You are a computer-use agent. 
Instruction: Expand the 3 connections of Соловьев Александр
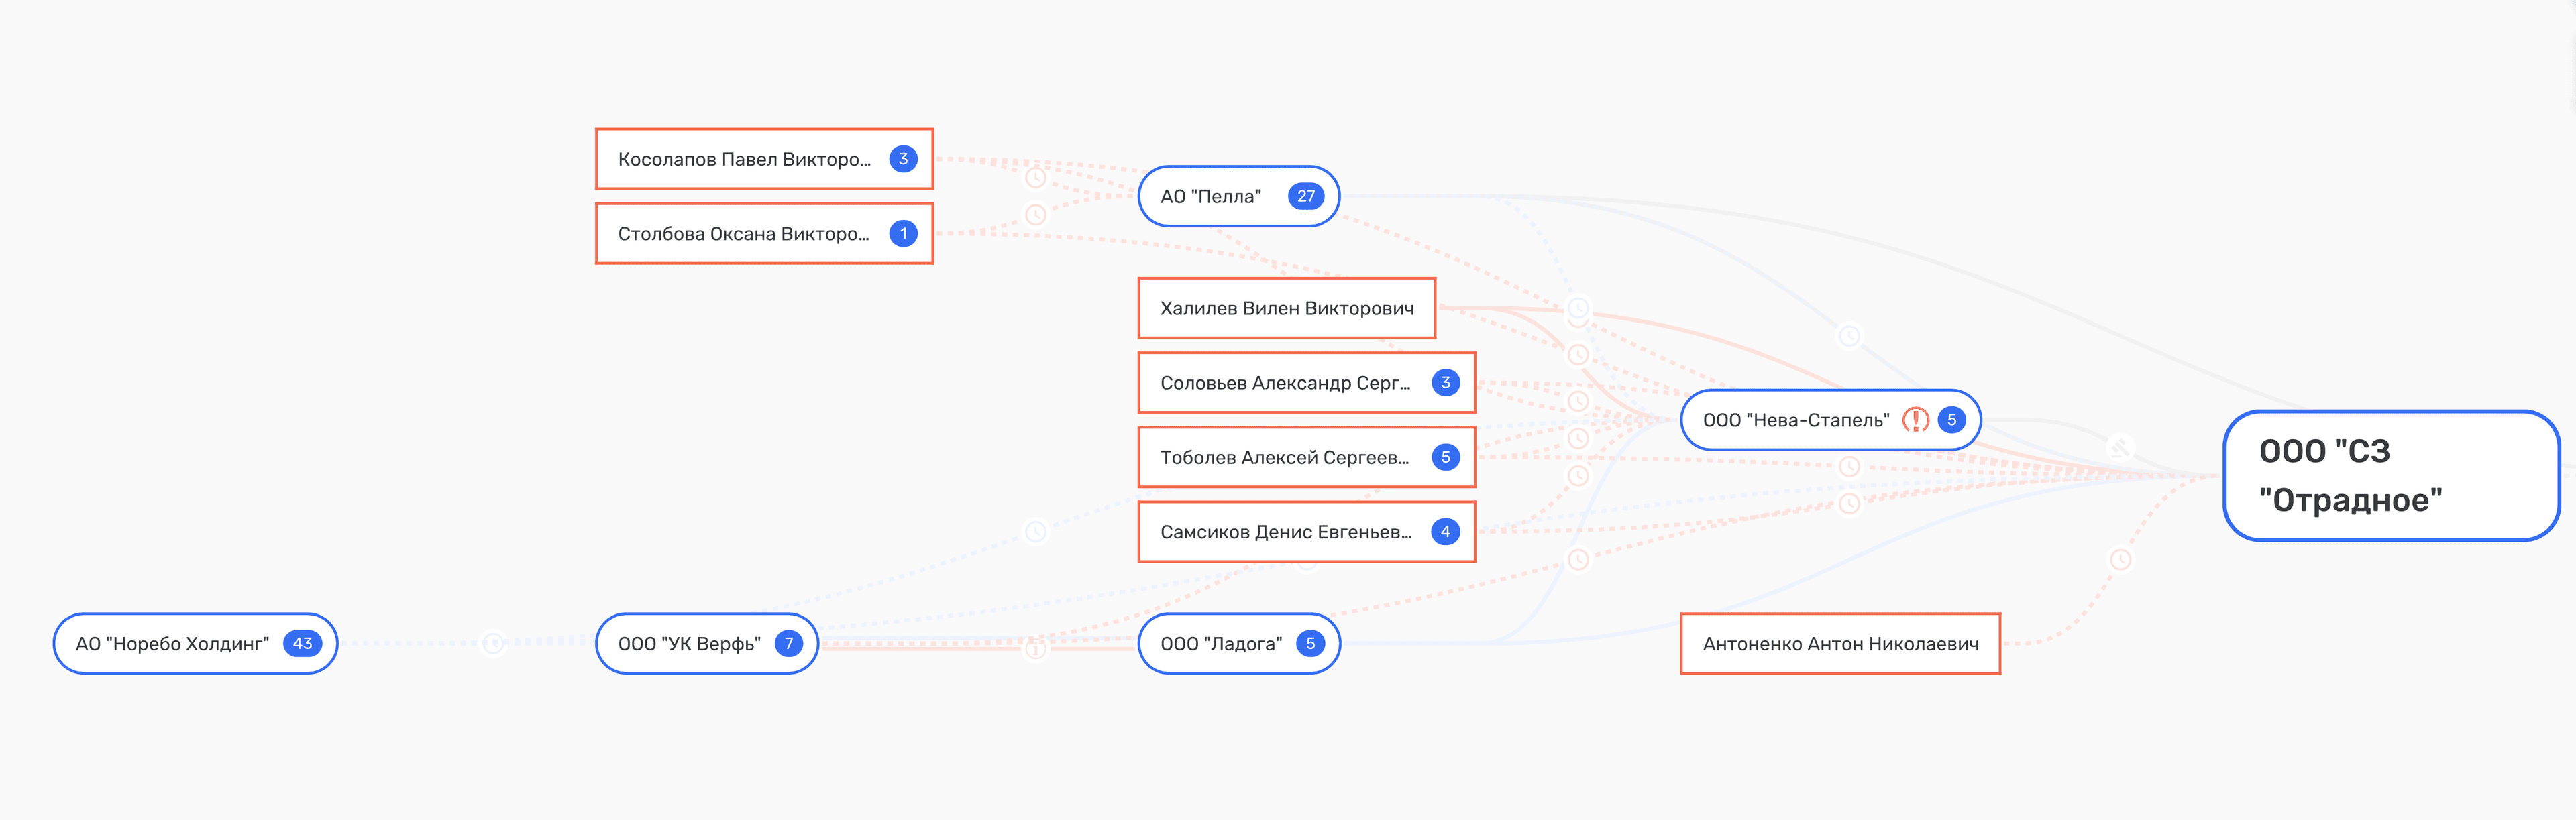click(1445, 383)
